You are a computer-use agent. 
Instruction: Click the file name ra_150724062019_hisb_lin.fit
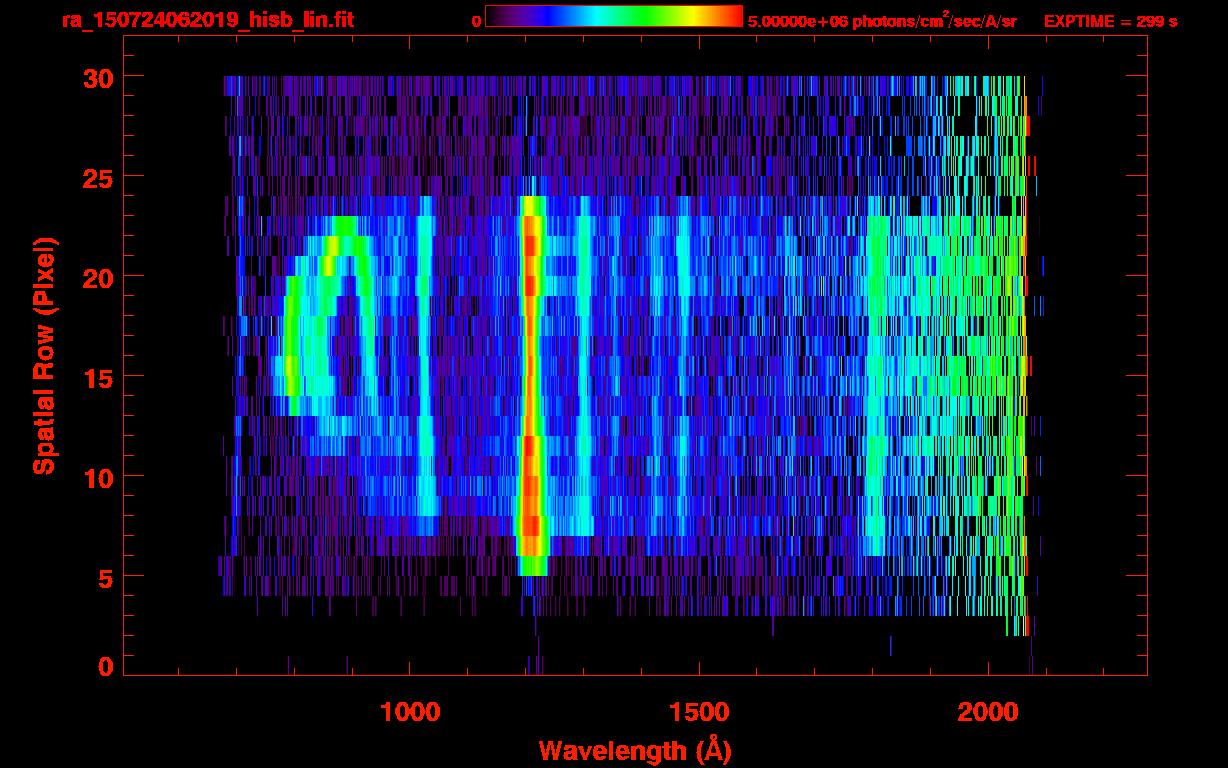tap(207, 20)
